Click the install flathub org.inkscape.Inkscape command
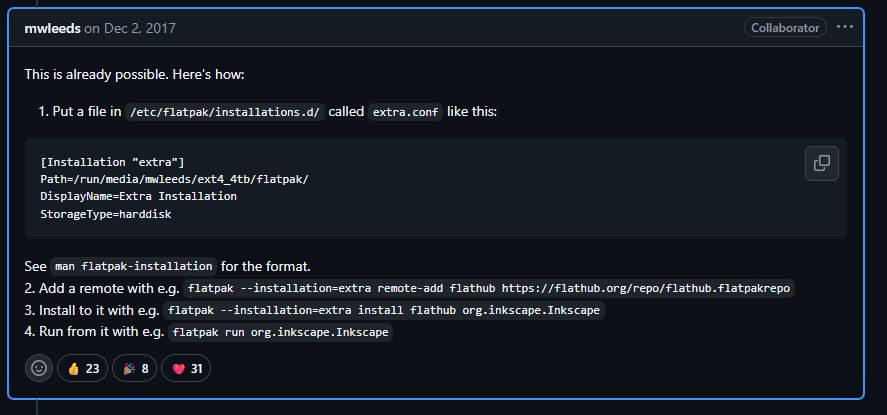This screenshot has width=887, height=415. tap(384, 310)
